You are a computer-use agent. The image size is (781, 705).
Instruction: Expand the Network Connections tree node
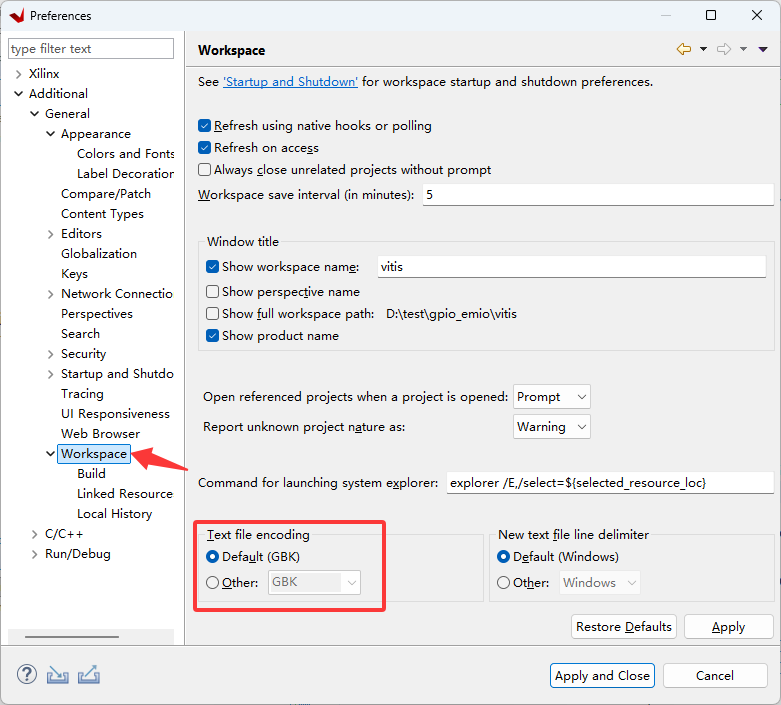[50, 294]
